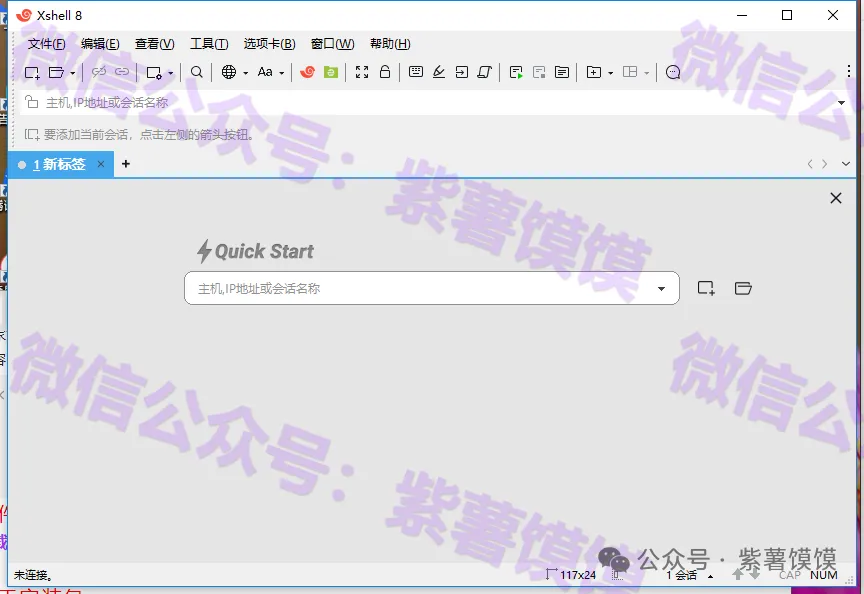Click the green Xftp file transfer icon
This screenshot has height=594, width=864.
pyautogui.click(x=331, y=72)
